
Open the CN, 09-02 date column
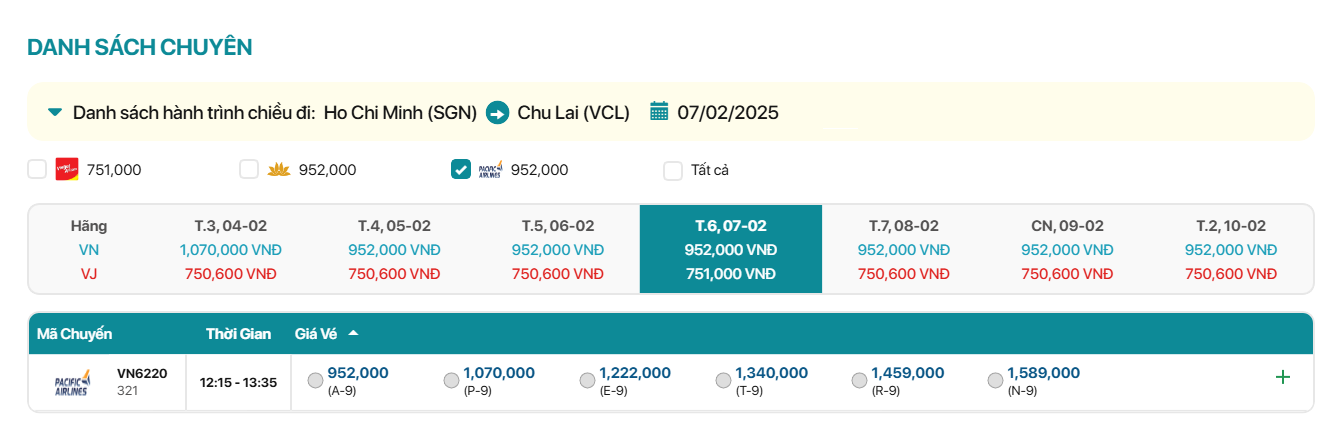point(1067,249)
